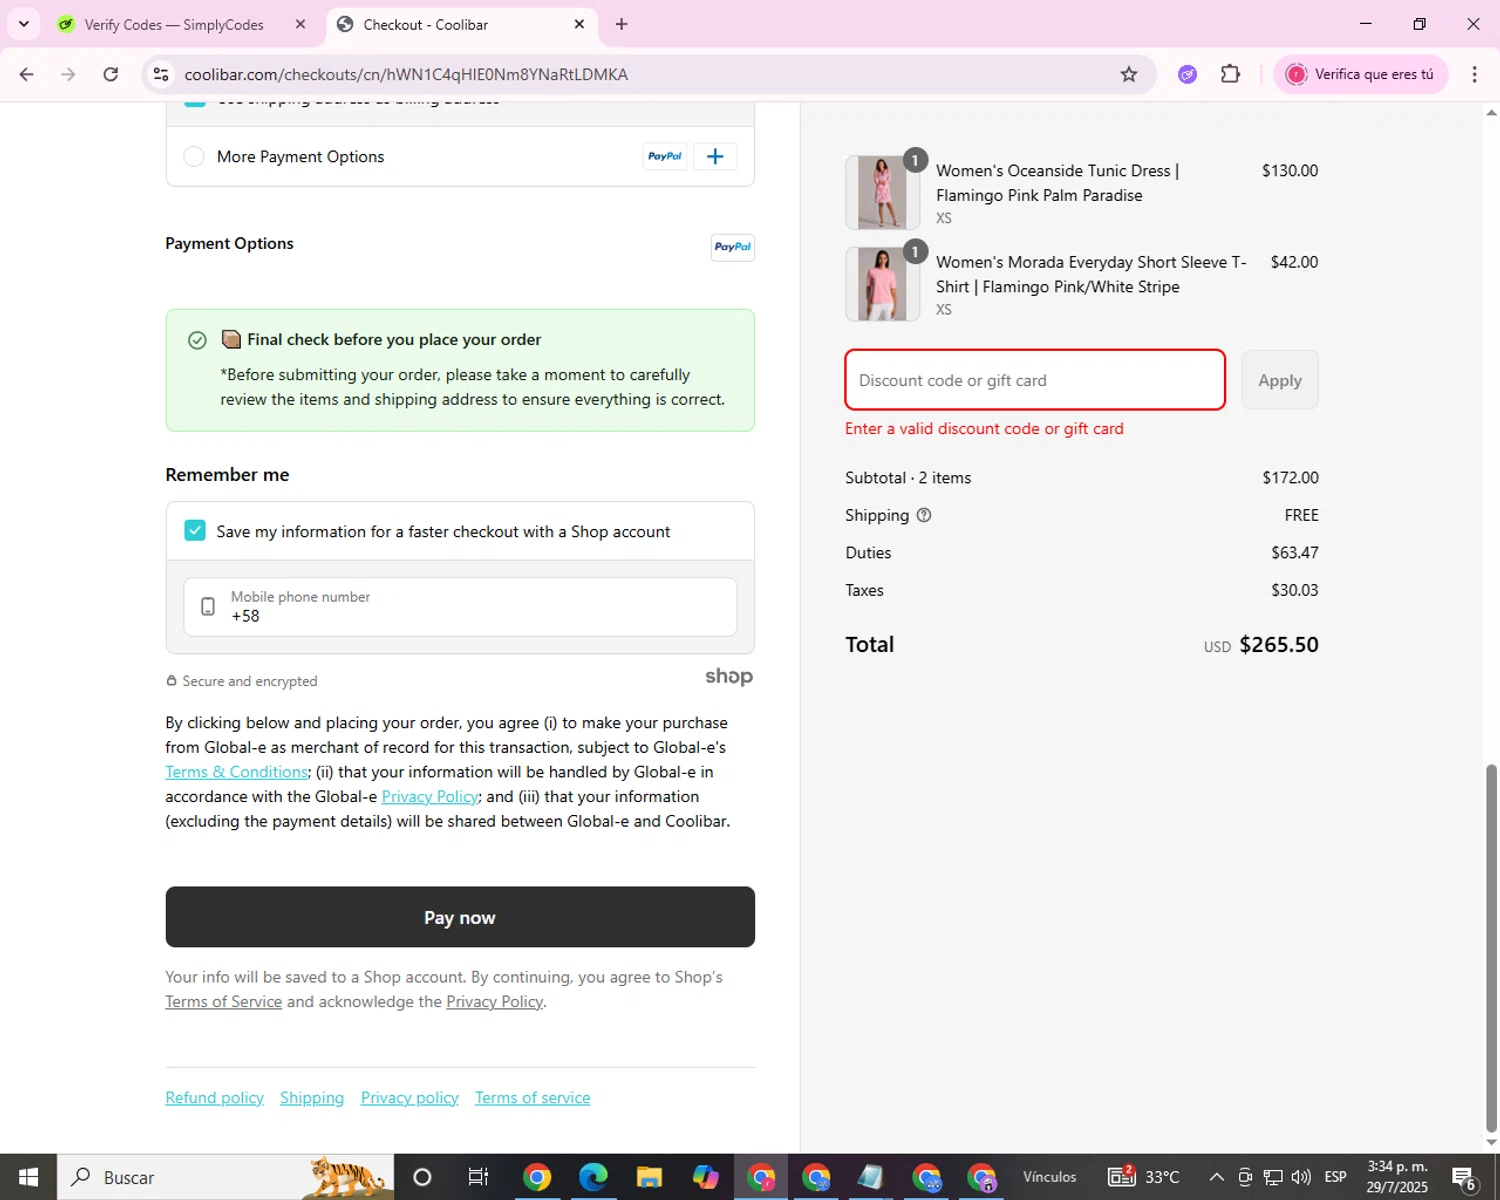Close the Verify Codes — SimplyCodes tab

click(x=300, y=24)
